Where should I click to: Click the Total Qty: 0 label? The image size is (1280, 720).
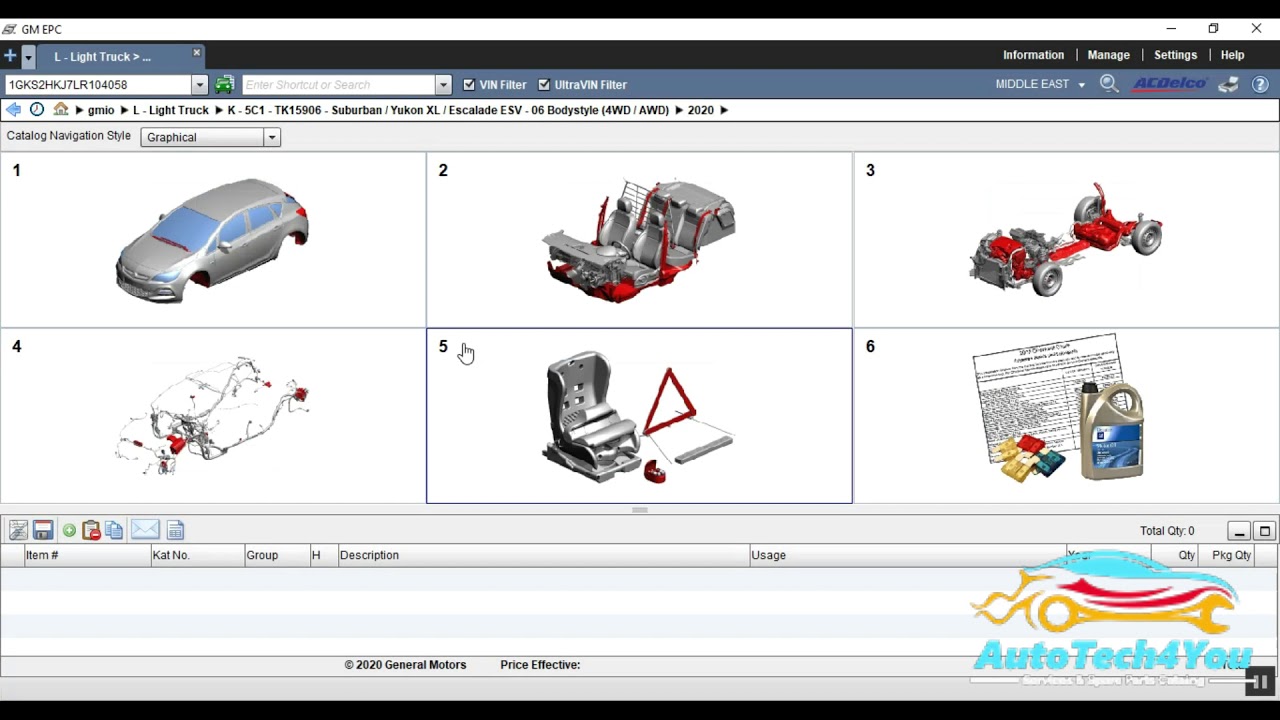pyautogui.click(x=1167, y=531)
